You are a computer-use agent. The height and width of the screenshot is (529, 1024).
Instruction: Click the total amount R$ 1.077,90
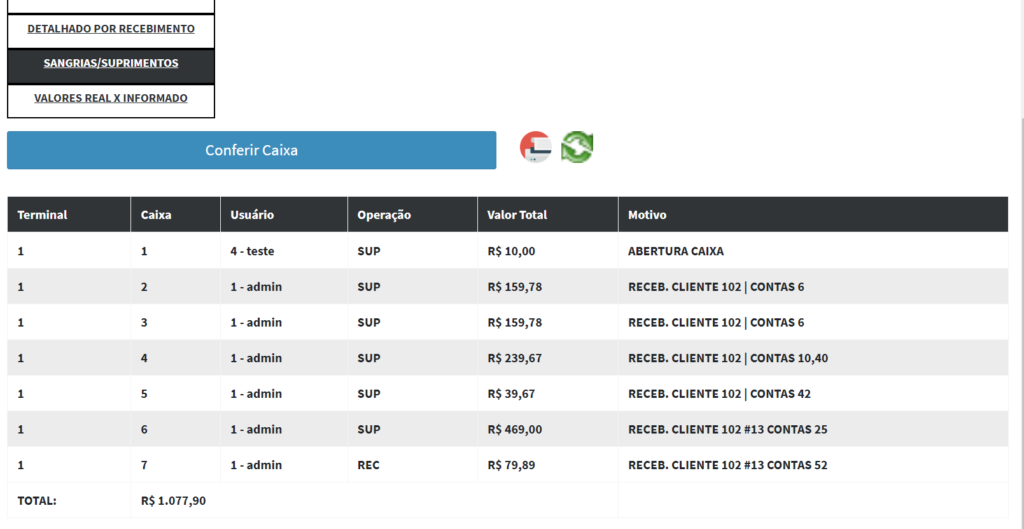pos(174,501)
